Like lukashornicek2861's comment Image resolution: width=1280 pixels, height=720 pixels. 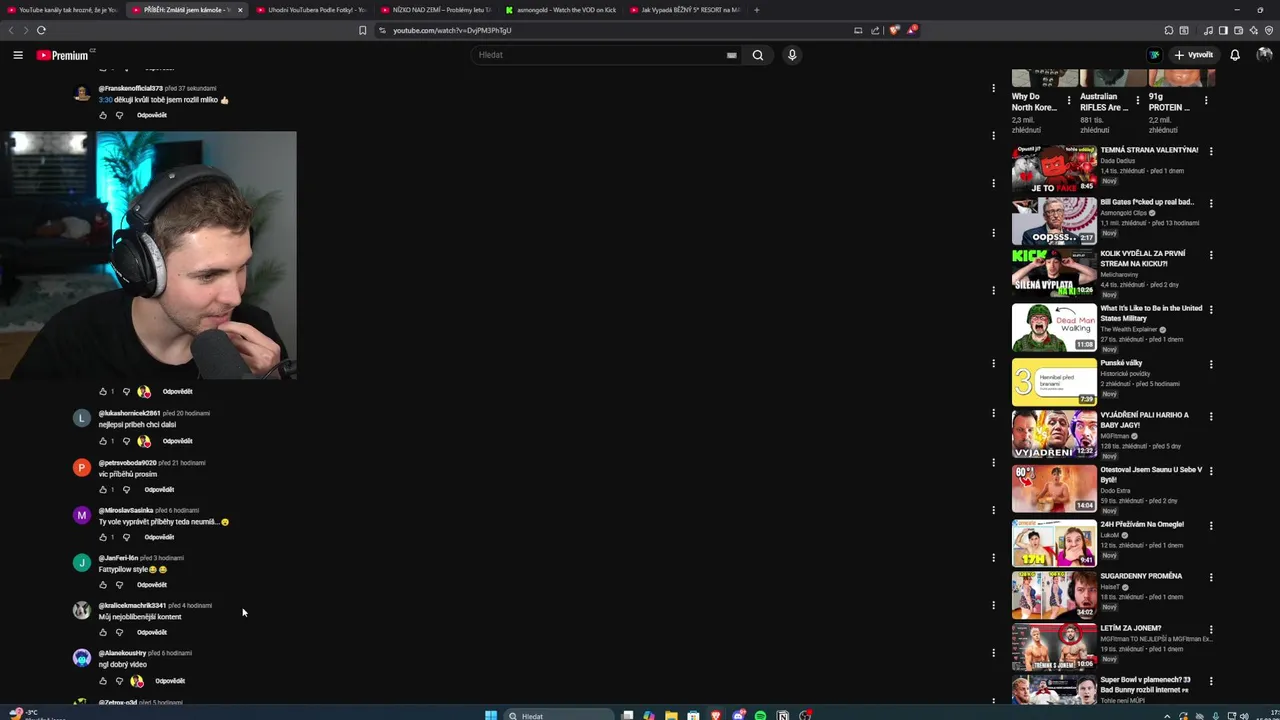tap(102, 441)
